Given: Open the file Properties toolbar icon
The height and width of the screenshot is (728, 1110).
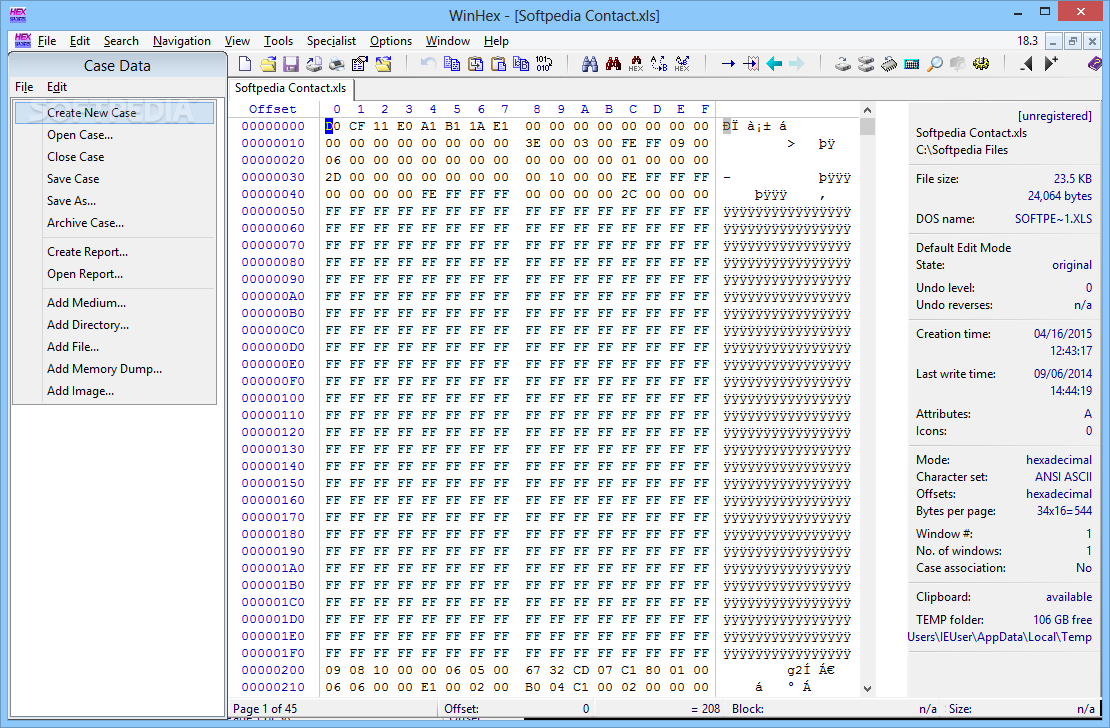Looking at the screenshot, I should pyautogui.click(x=360, y=64).
